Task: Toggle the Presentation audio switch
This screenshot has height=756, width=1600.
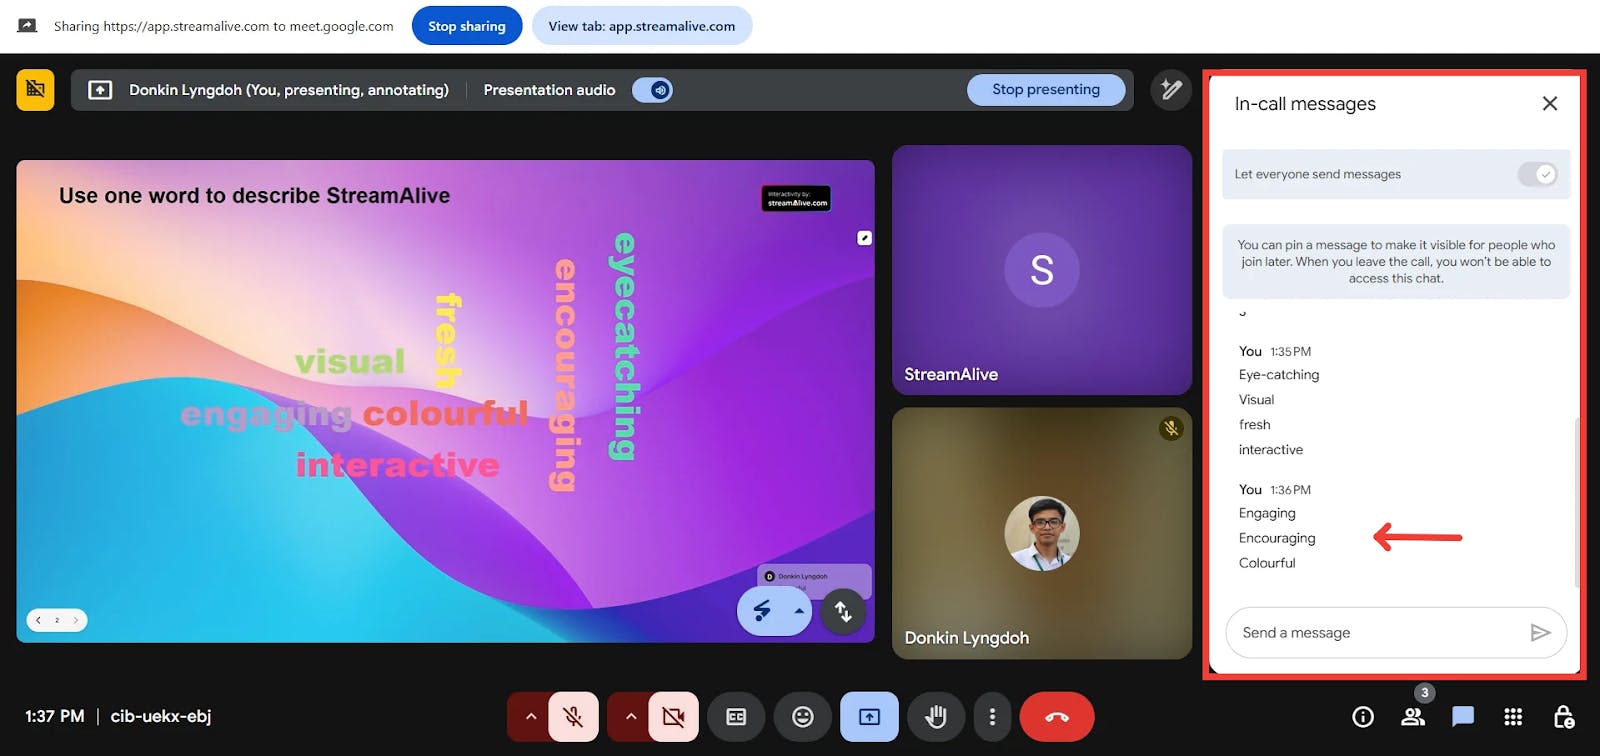Action: coord(653,90)
